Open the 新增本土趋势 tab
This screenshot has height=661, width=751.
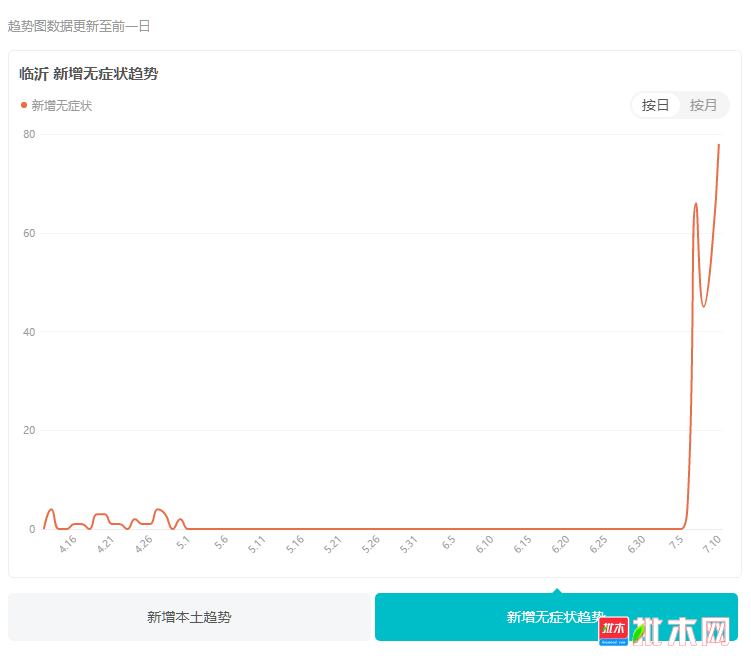[x=189, y=617]
